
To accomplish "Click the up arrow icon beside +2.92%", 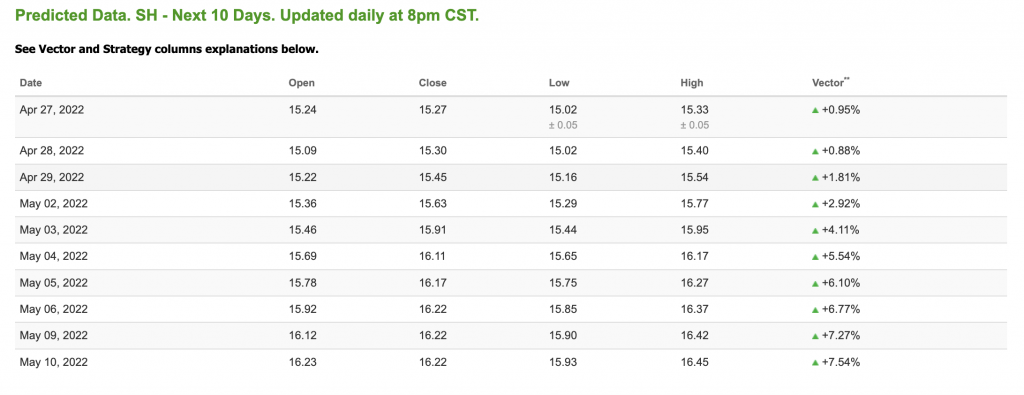I will point(815,204).
